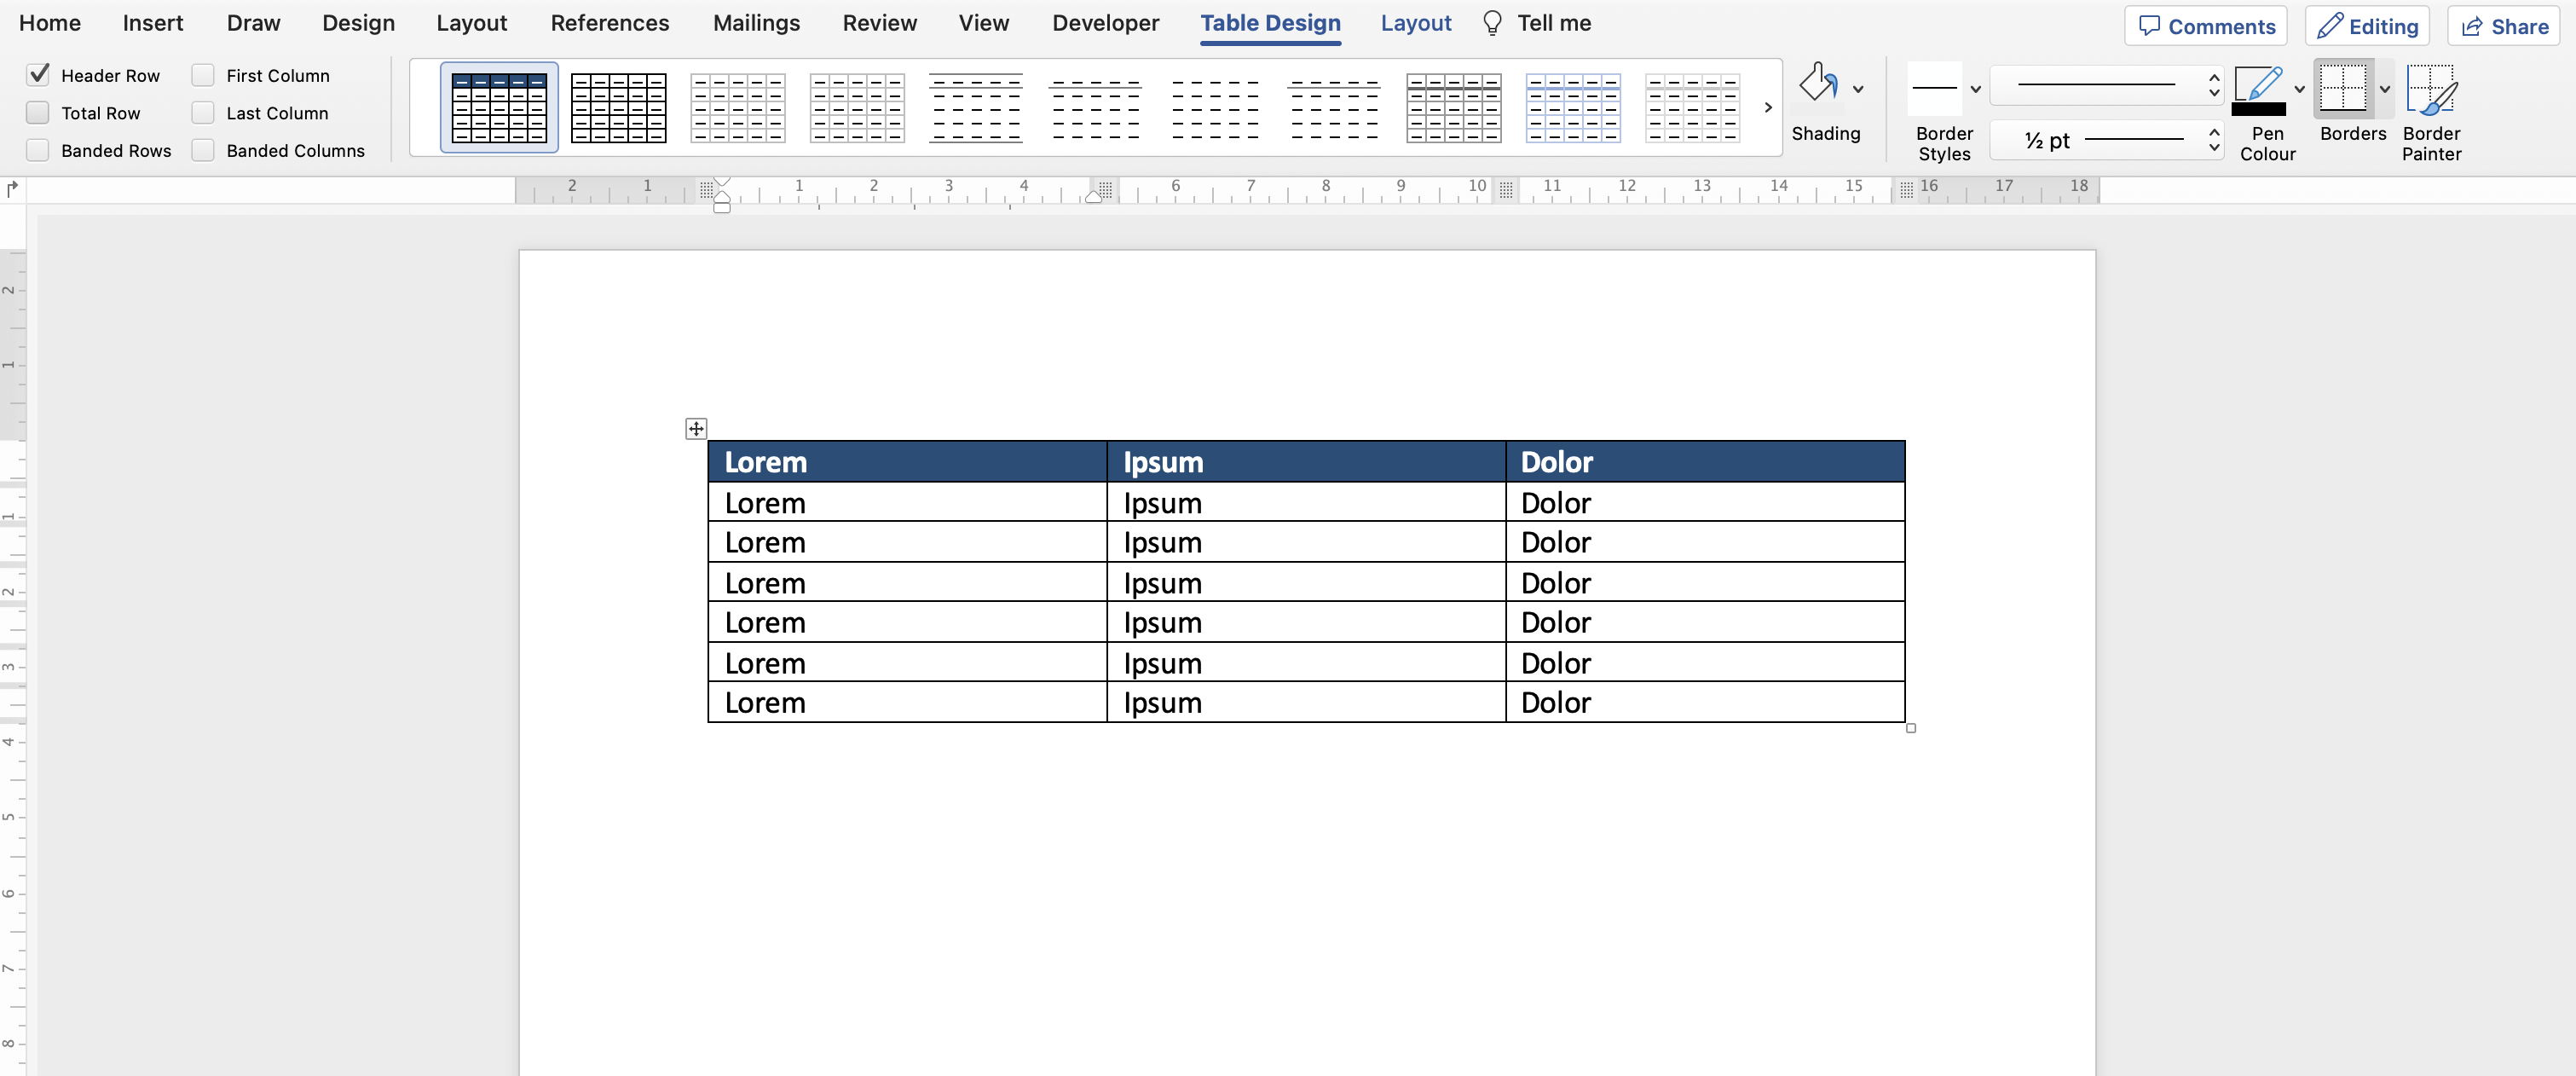Tick the Last Column checkbox
Image resolution: width=2576 pixels, height=1076 pixels.
(203, 112)
